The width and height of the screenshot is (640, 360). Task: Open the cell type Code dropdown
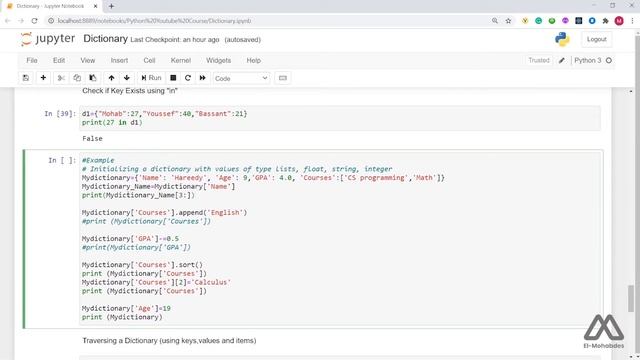[241, 78]
